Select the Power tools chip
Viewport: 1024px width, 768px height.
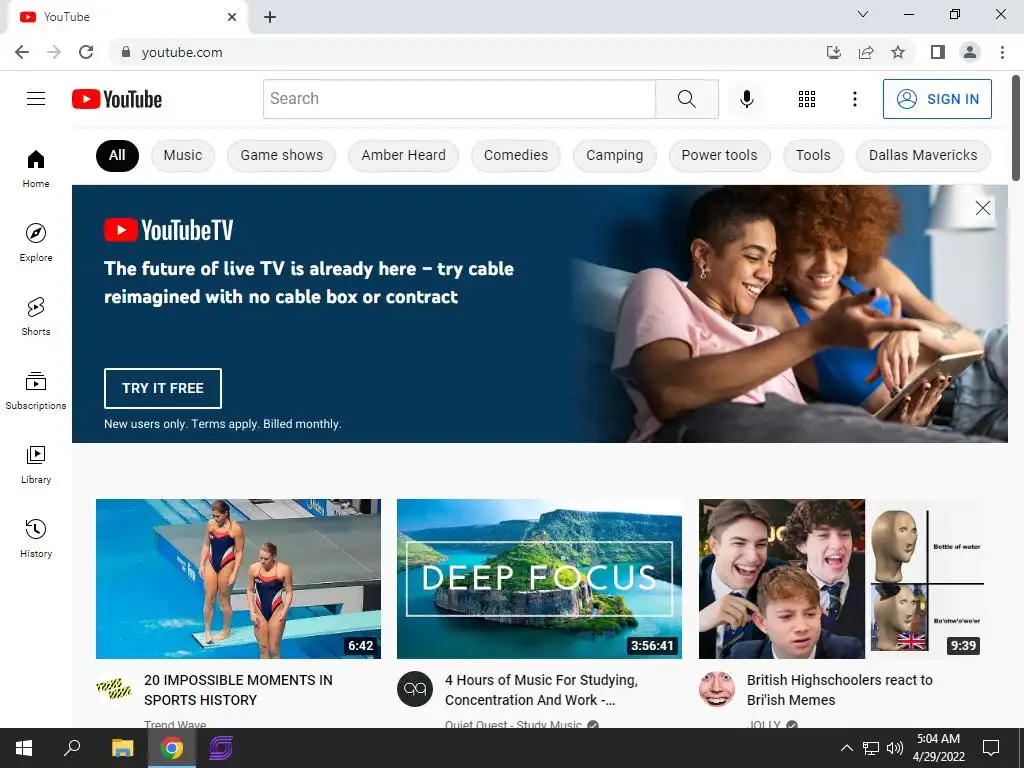pyautogui.click(x=720, y=155)
